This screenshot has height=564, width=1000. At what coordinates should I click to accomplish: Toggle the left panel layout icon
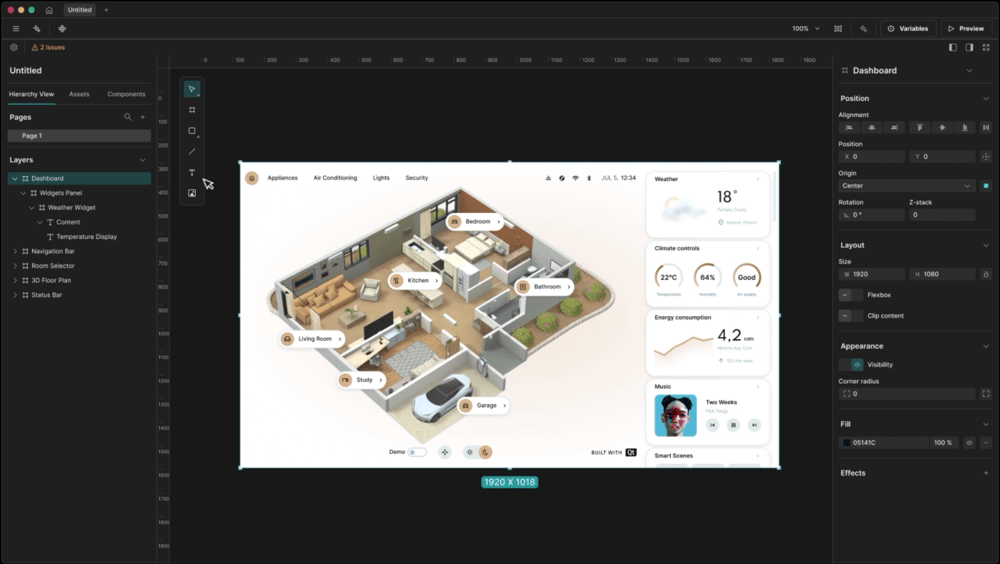(x=953, y=47)
